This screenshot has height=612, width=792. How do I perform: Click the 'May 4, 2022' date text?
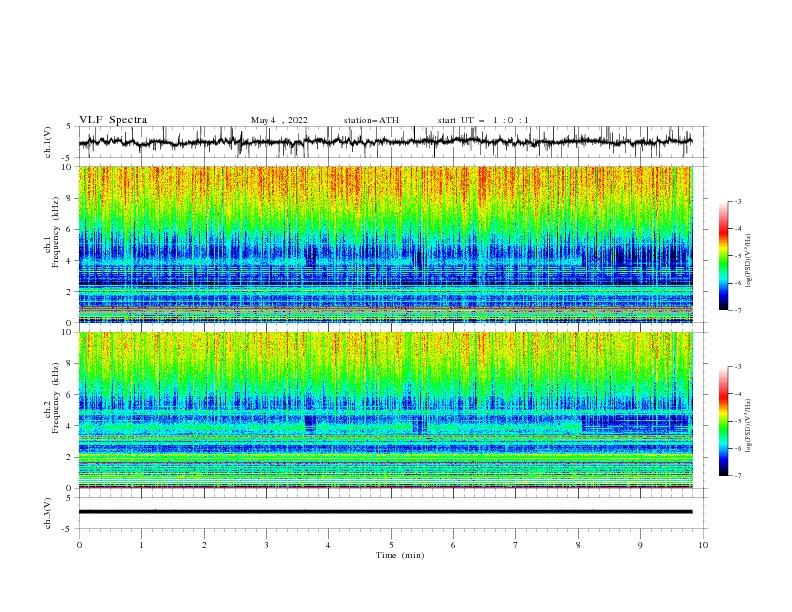pyautogui.click(x=279, y=120)
